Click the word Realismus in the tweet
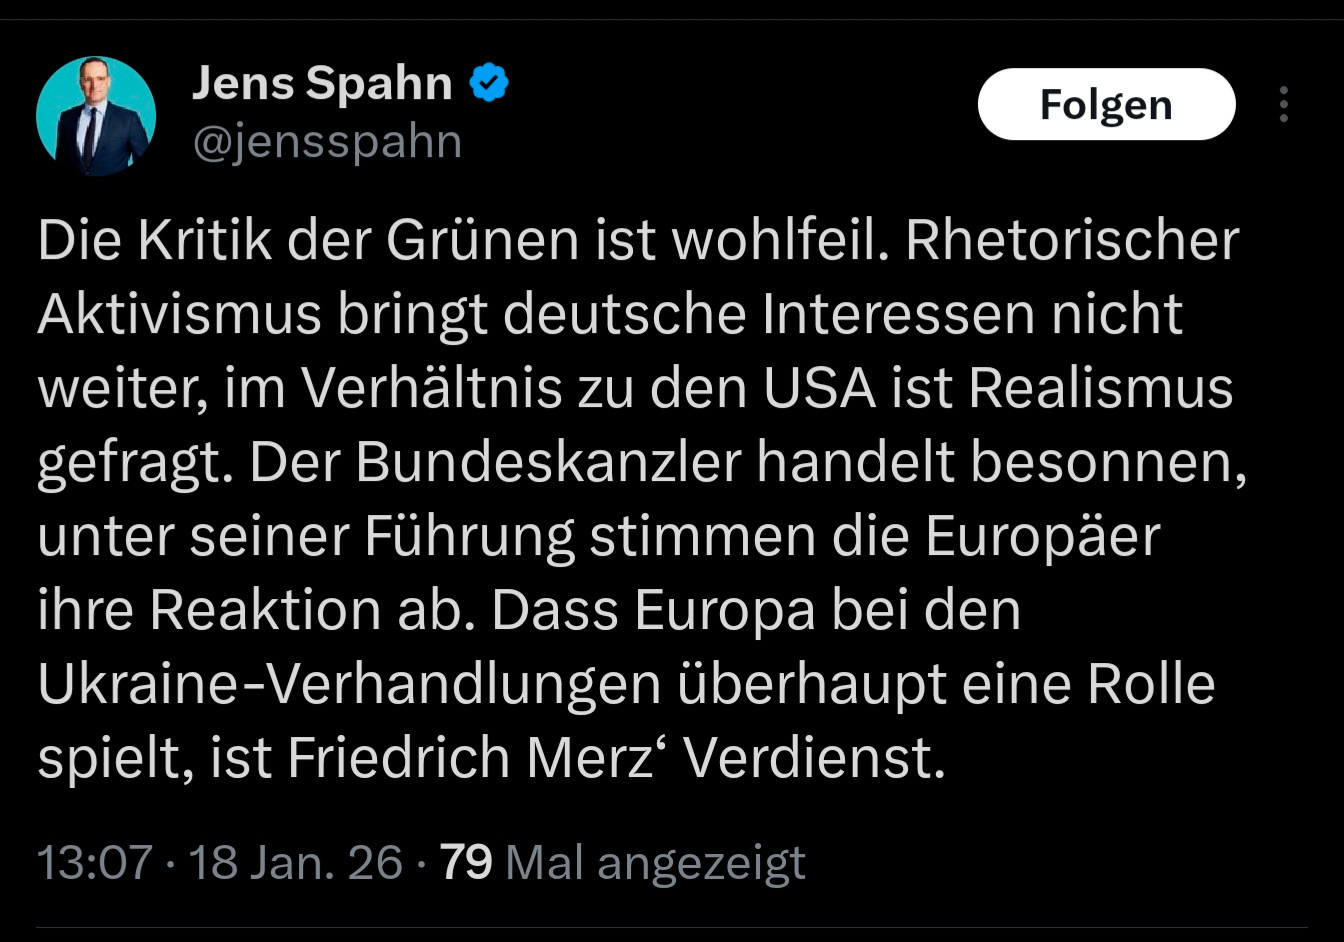This screenshot has width=1344, height=942. pyautogui.click(x=1101, y=389)
